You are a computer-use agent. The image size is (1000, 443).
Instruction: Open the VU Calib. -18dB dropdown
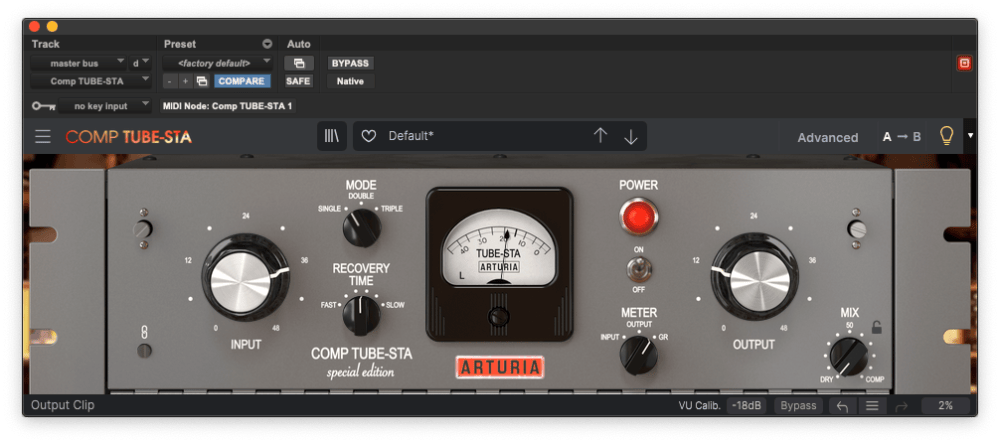[747, 406]
